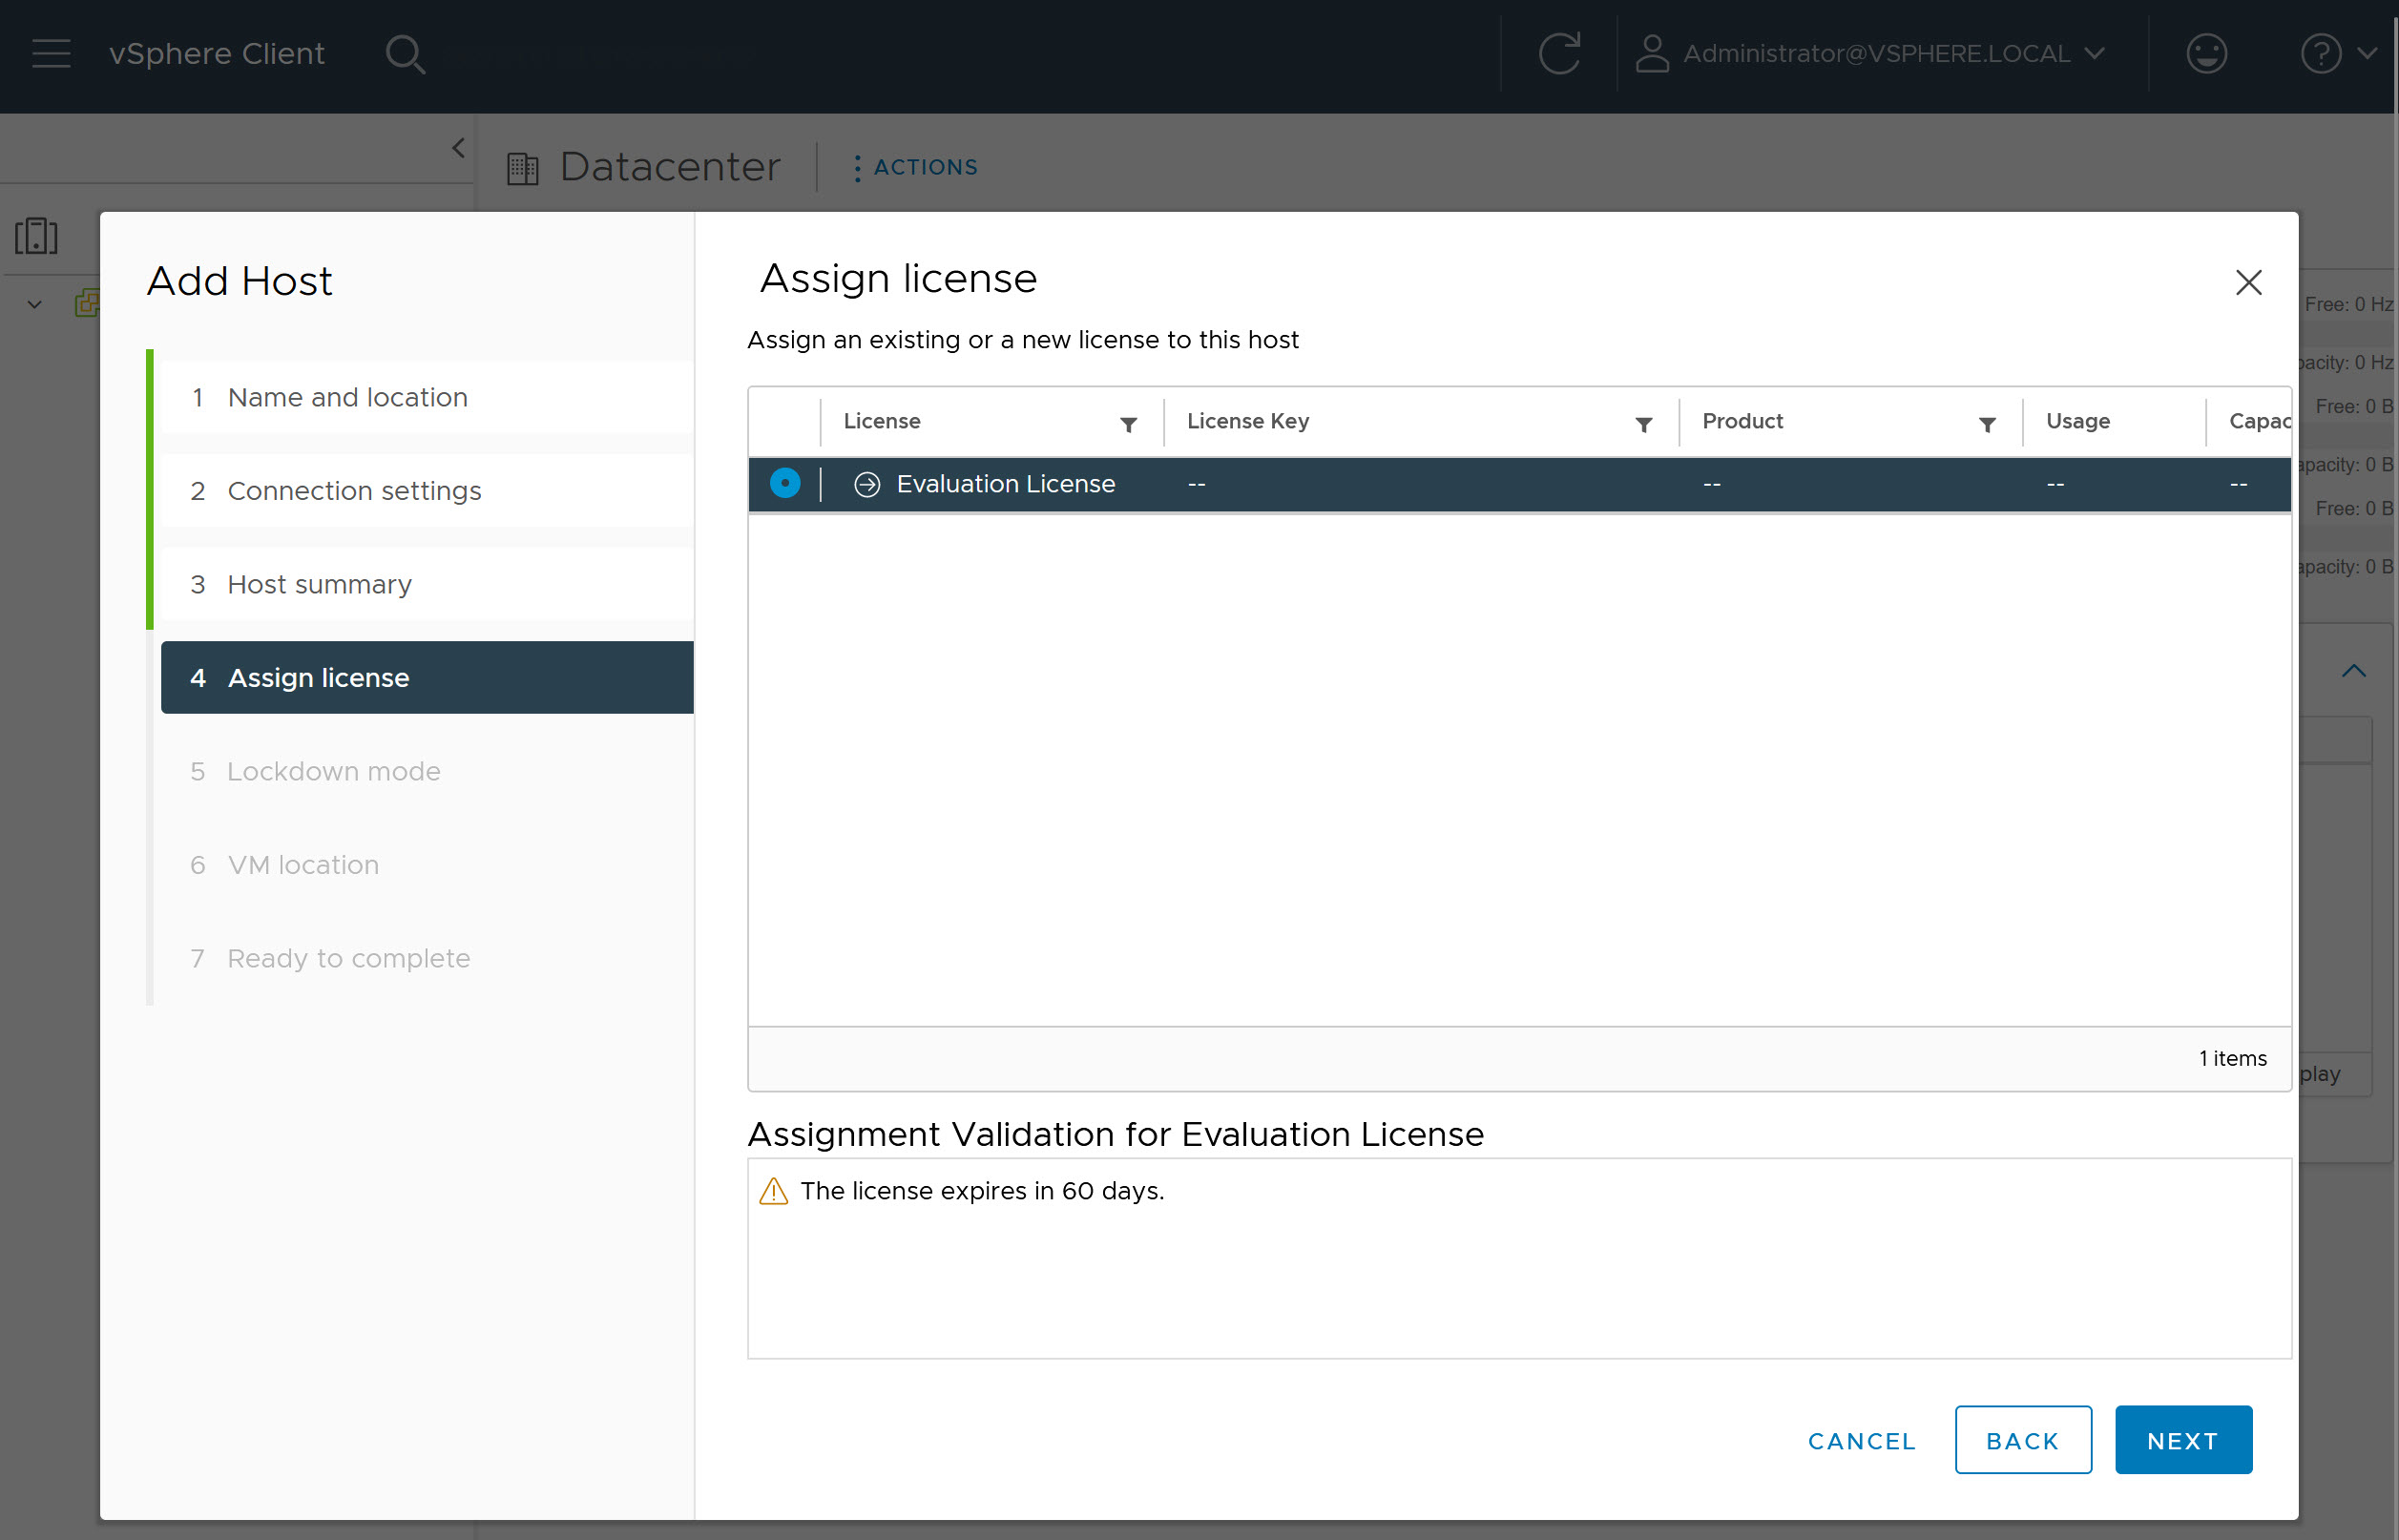Image resolution: width=2399 pixels, height=1540 pixels.
Task: Go to step 2 Connection settings
Action: click(x=354, y=491)
